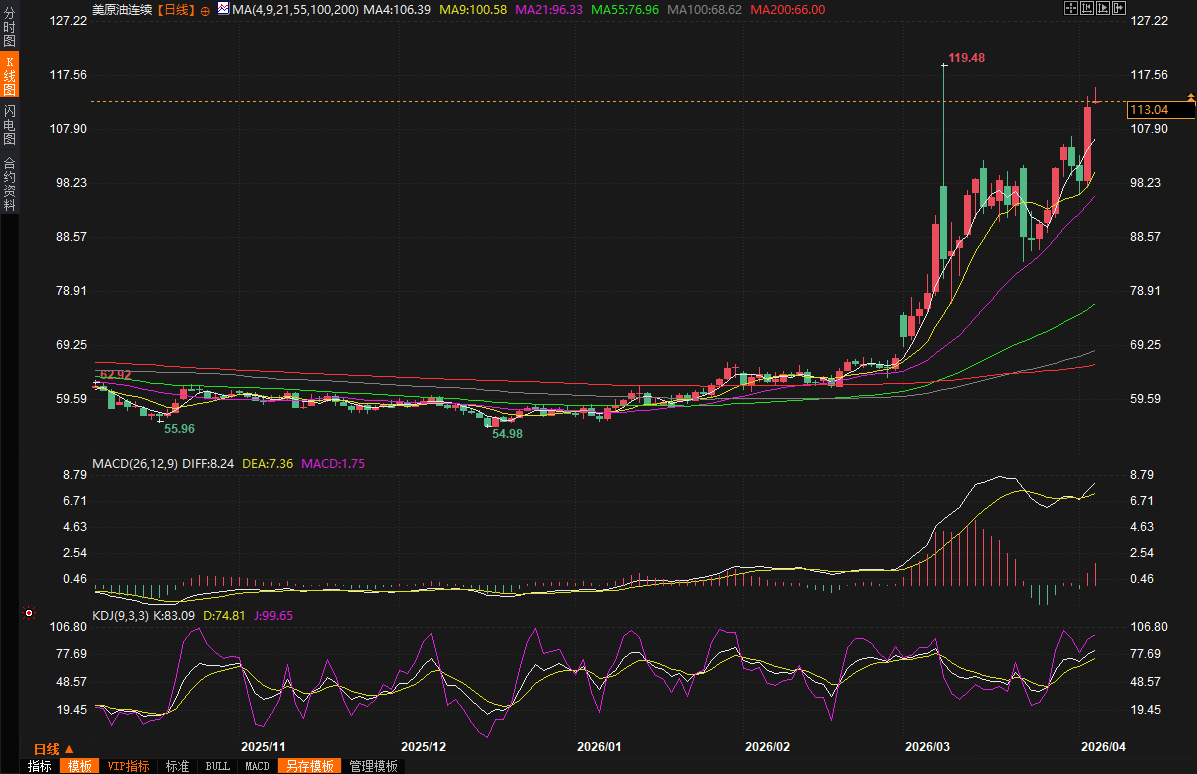
Task: Click the MA9:100.58 value
Action: pyautogui.click(x=473, y=10)
